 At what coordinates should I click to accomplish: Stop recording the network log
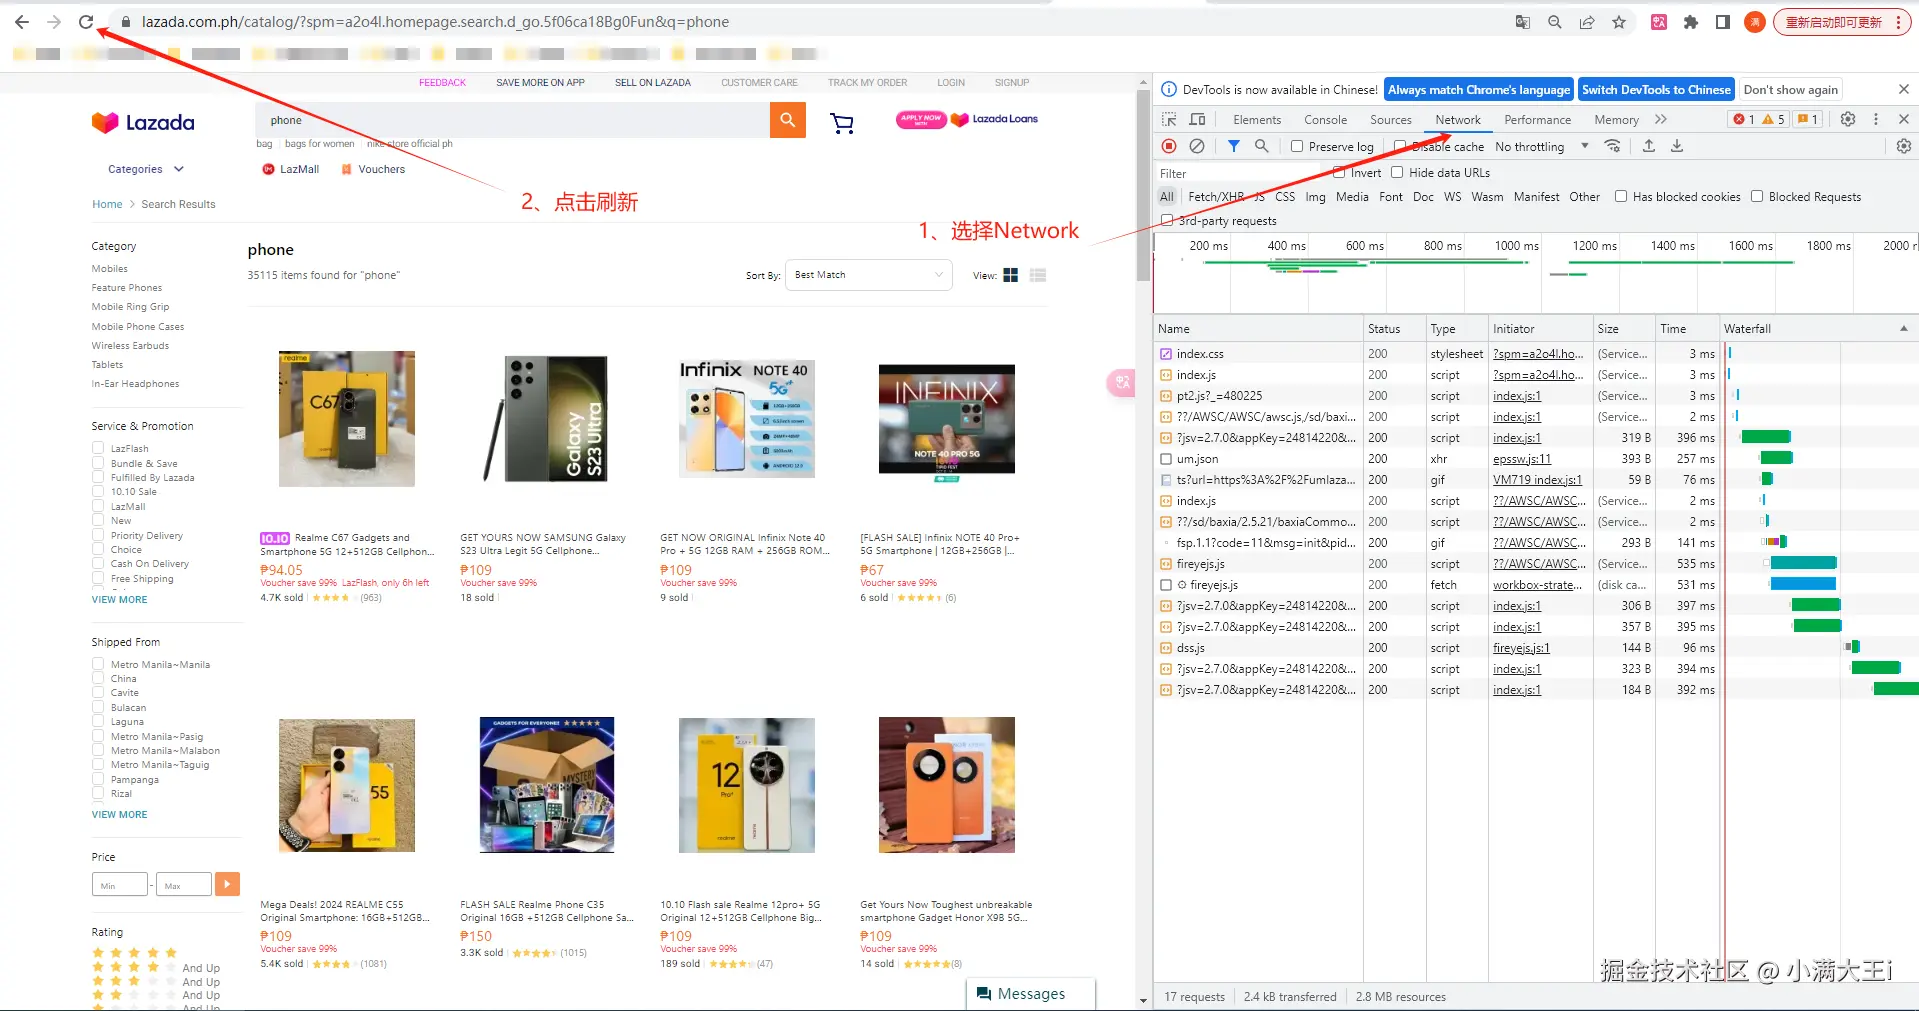tap(1169, 146)
